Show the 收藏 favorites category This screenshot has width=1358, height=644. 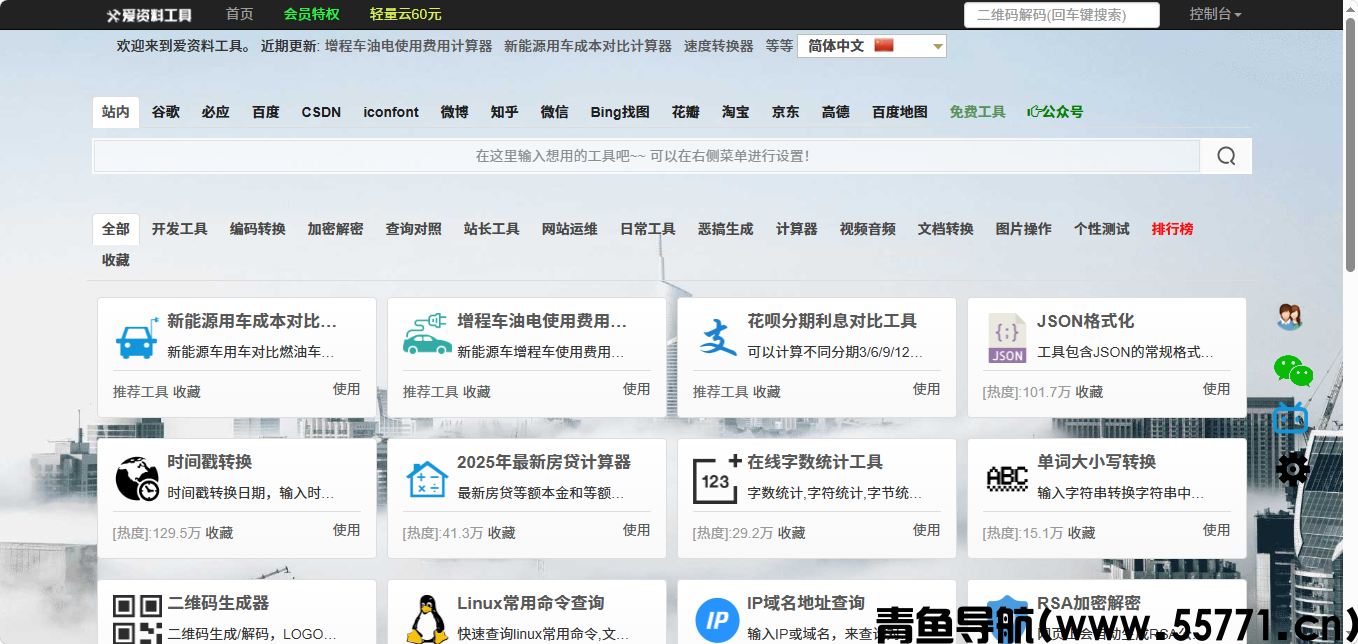pos(115,260)
